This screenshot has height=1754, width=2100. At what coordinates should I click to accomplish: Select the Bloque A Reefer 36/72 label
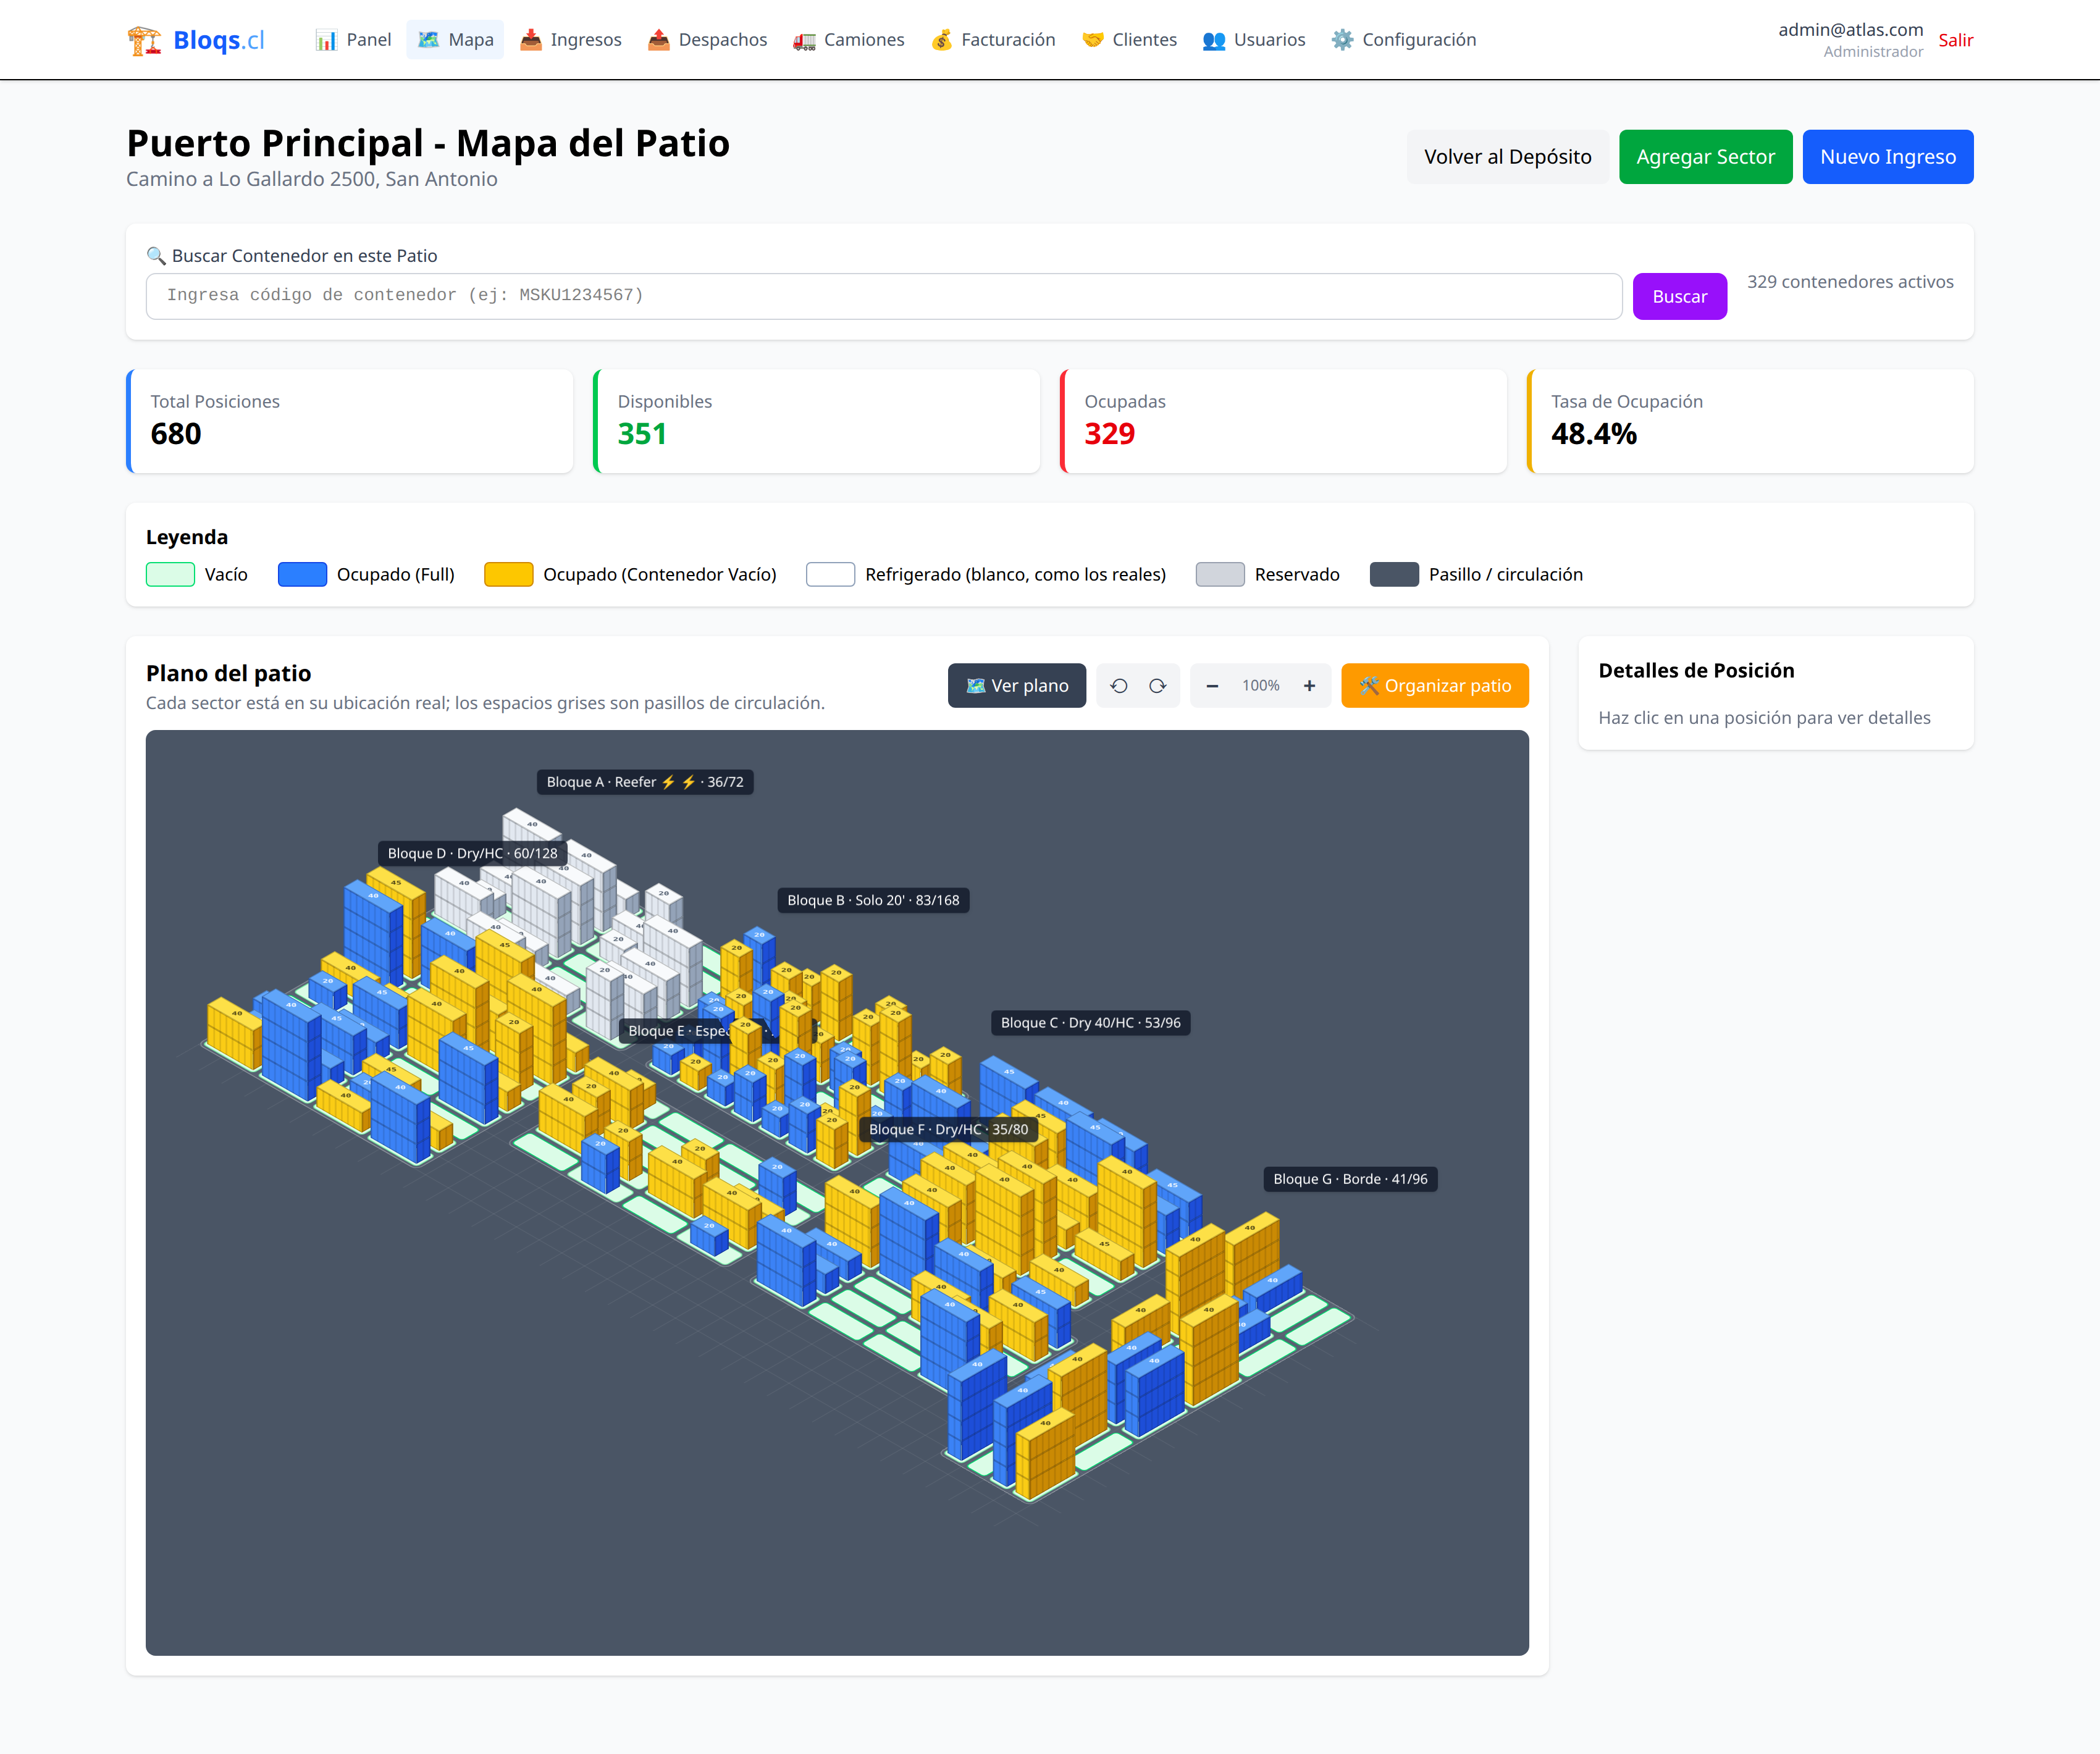pyautogui.click(x=645, y=782)
